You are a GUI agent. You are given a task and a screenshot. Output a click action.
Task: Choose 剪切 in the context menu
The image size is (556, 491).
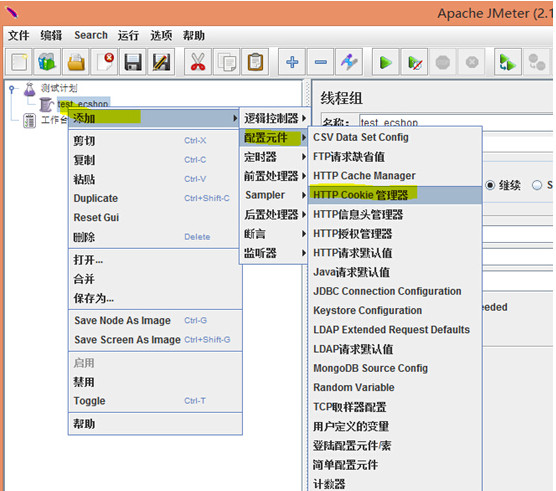[154, 141]
